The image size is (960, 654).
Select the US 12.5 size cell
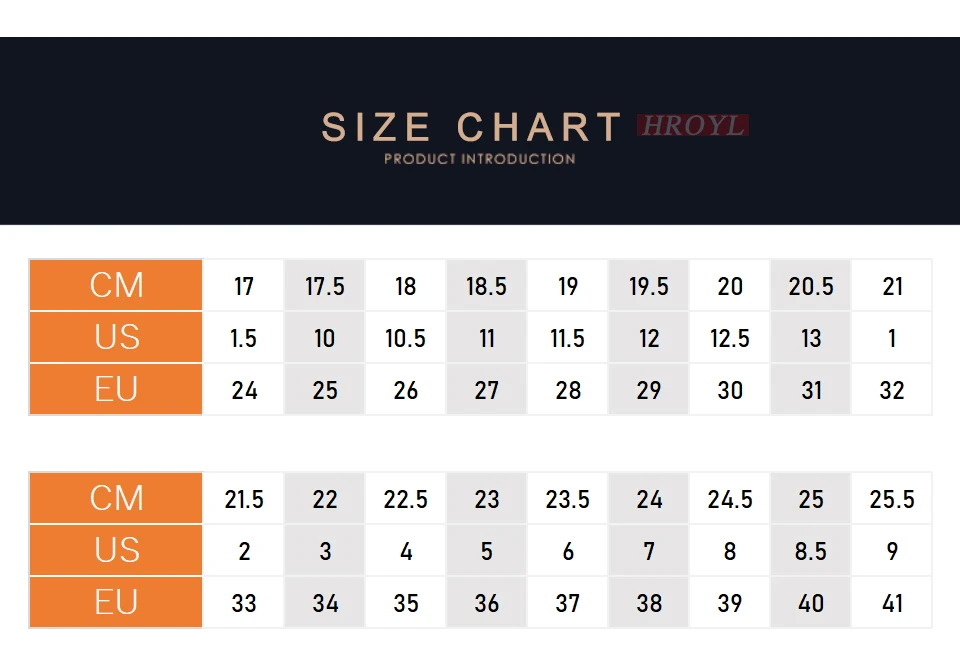click(730, 337)
